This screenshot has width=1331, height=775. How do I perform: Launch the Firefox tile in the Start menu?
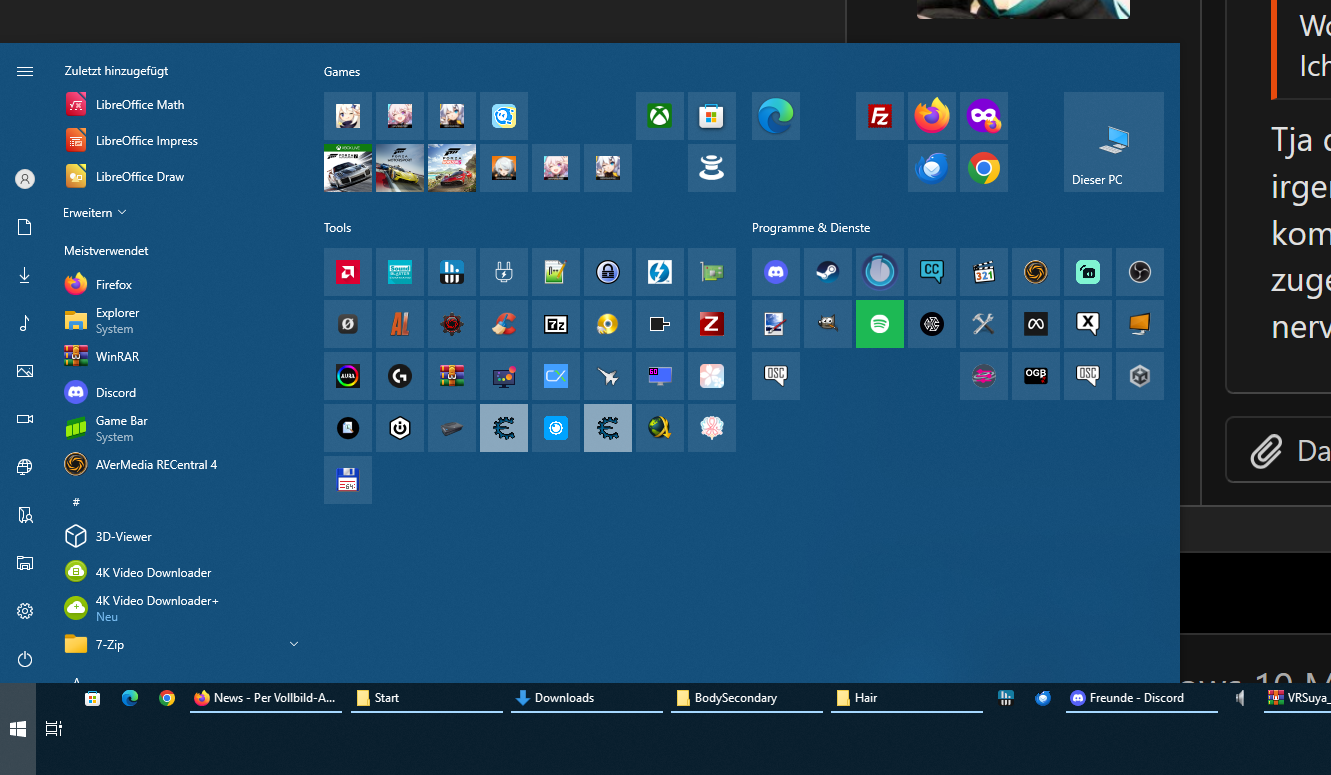tap(932, 116)
